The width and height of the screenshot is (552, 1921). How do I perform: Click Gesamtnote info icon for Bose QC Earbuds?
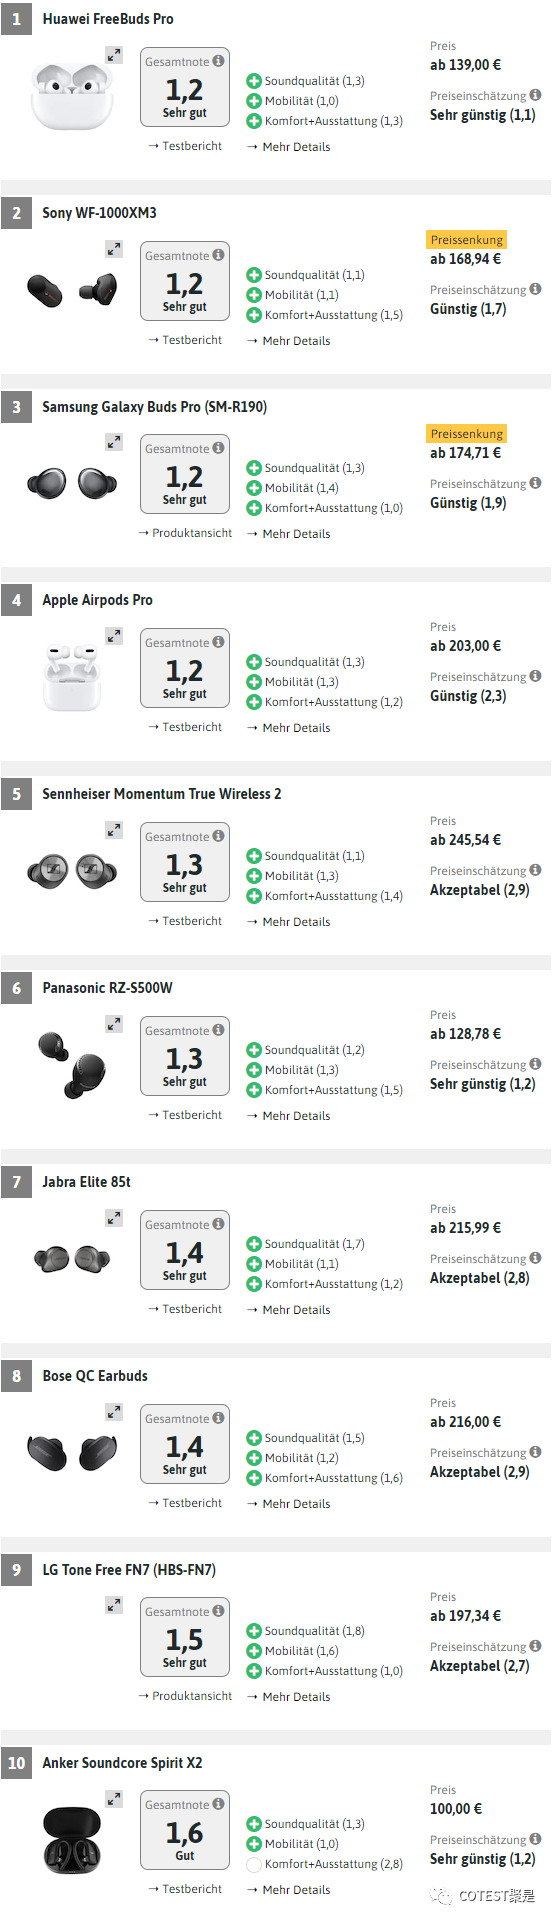coord(218,1418)
